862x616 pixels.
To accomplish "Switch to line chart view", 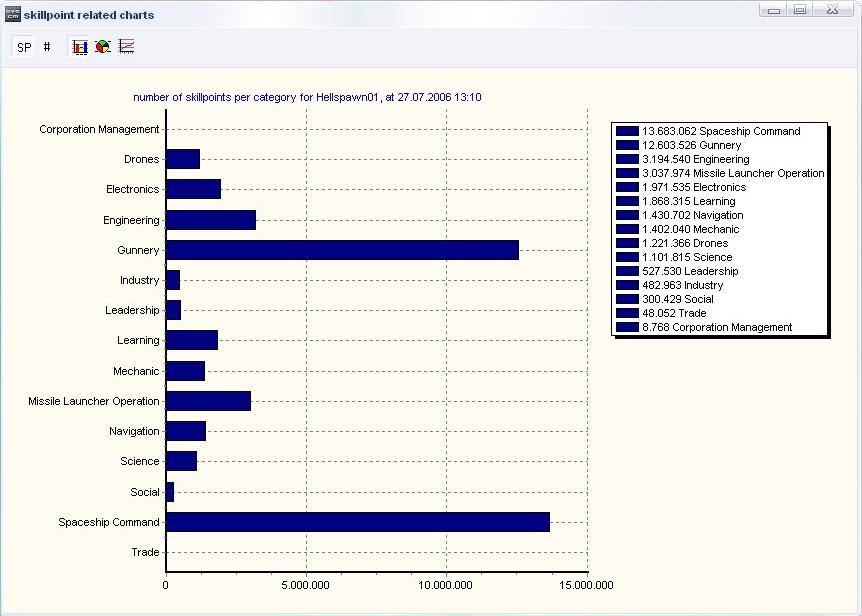I will pyautogui.click(x=127, y=47).
